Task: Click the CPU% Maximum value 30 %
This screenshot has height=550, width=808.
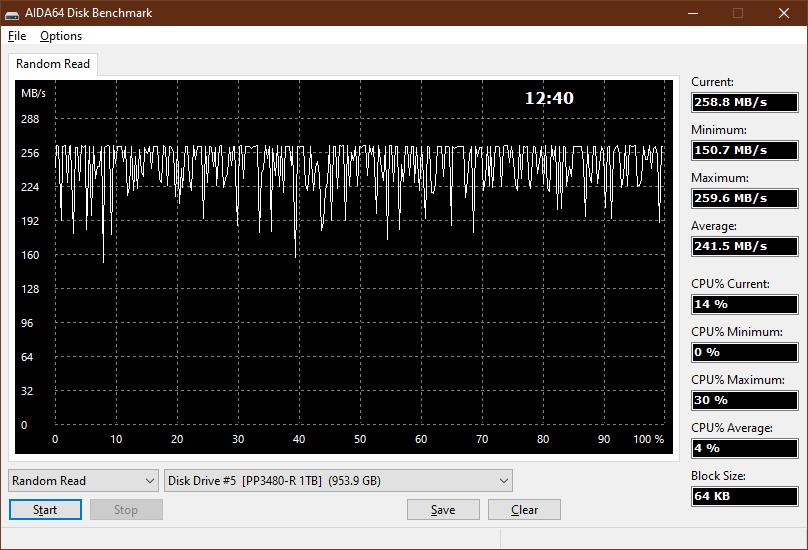Action: coord(745,400)
